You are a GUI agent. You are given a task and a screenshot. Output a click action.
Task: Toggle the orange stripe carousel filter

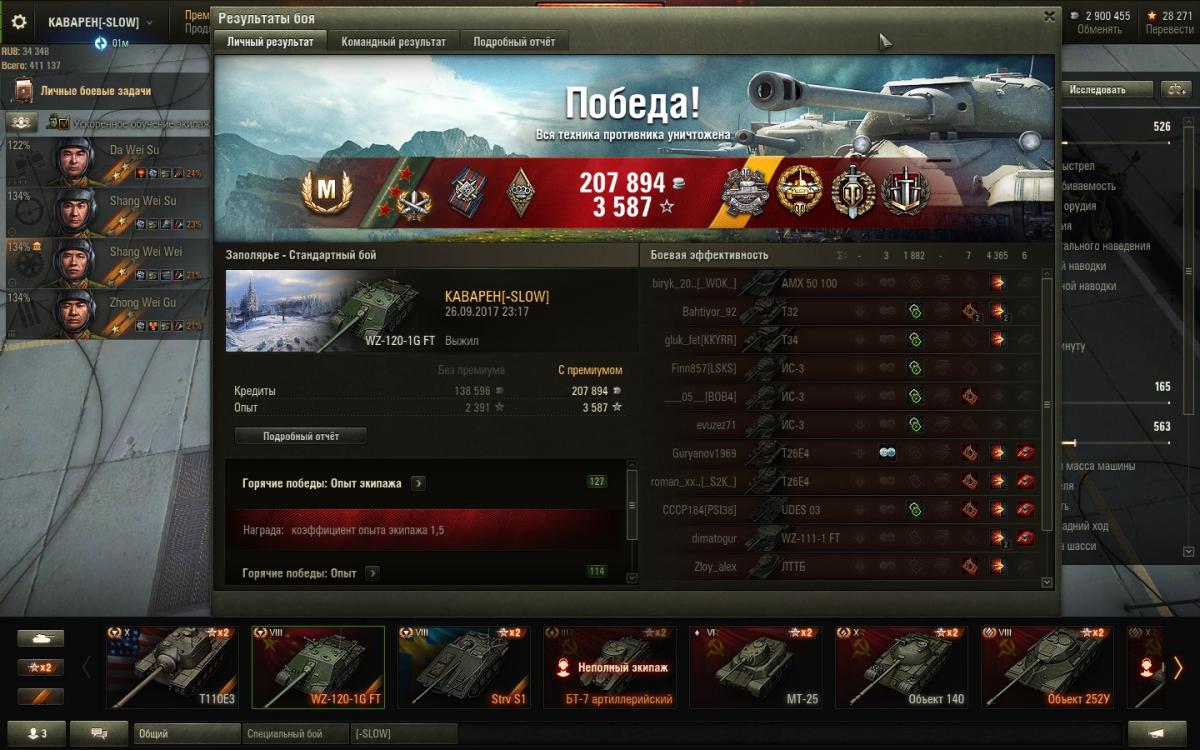click(41, 696)
